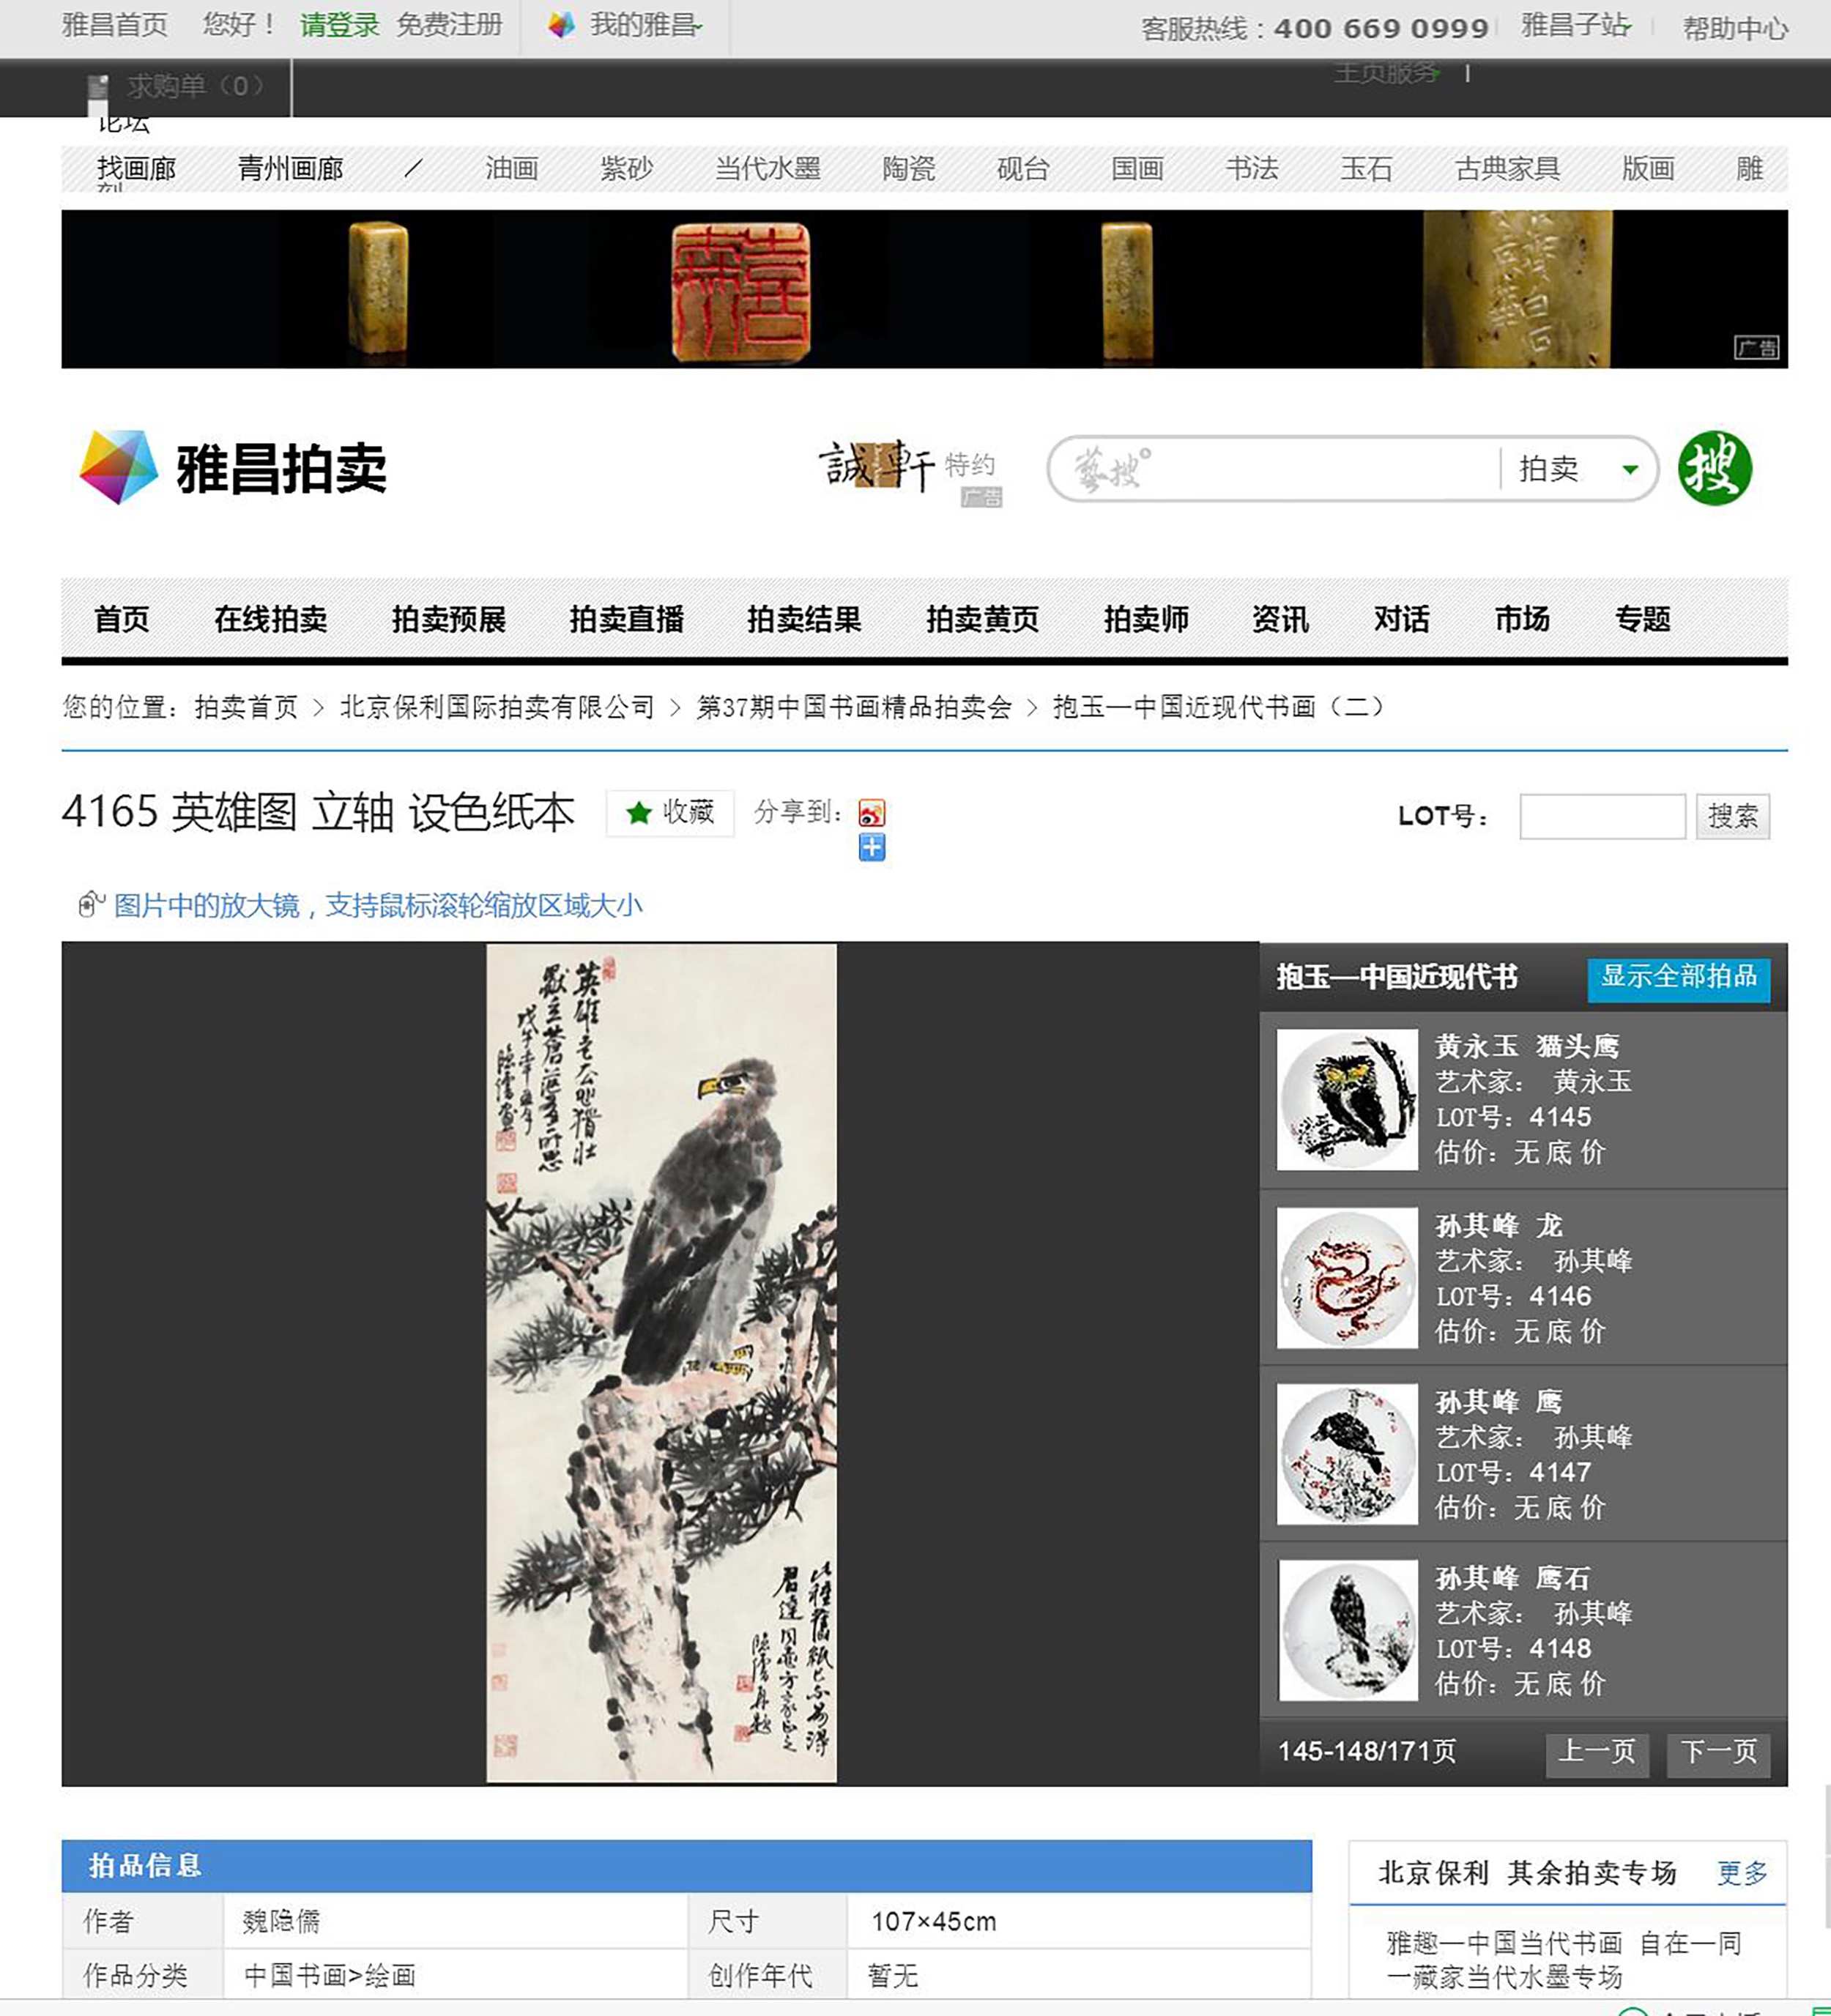
Task: Open the 资讯 nav tab
Action: pos(1281,619)
